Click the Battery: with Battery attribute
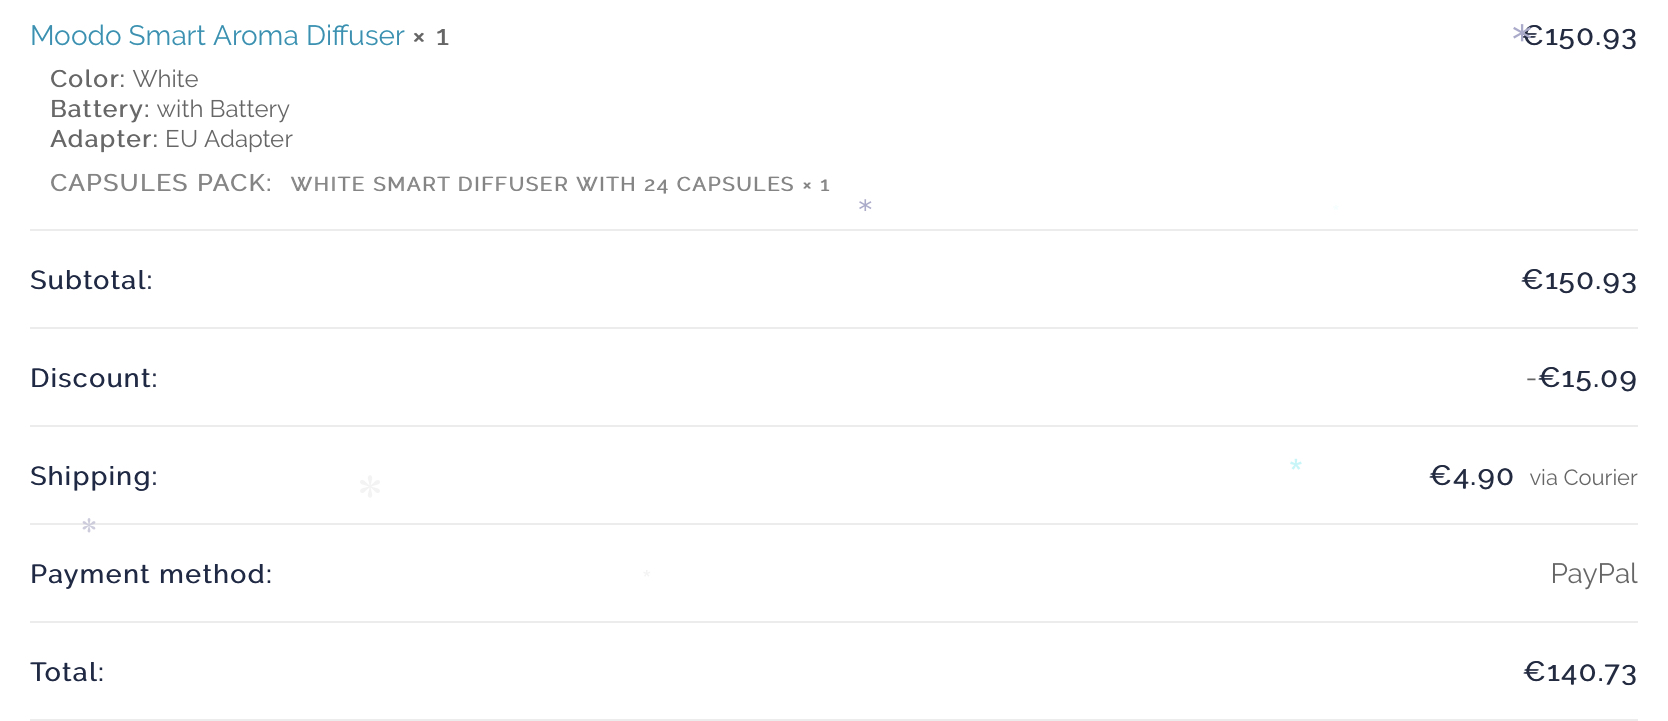The width and height of the screenshot is (1668, 721). click(170, 109)
